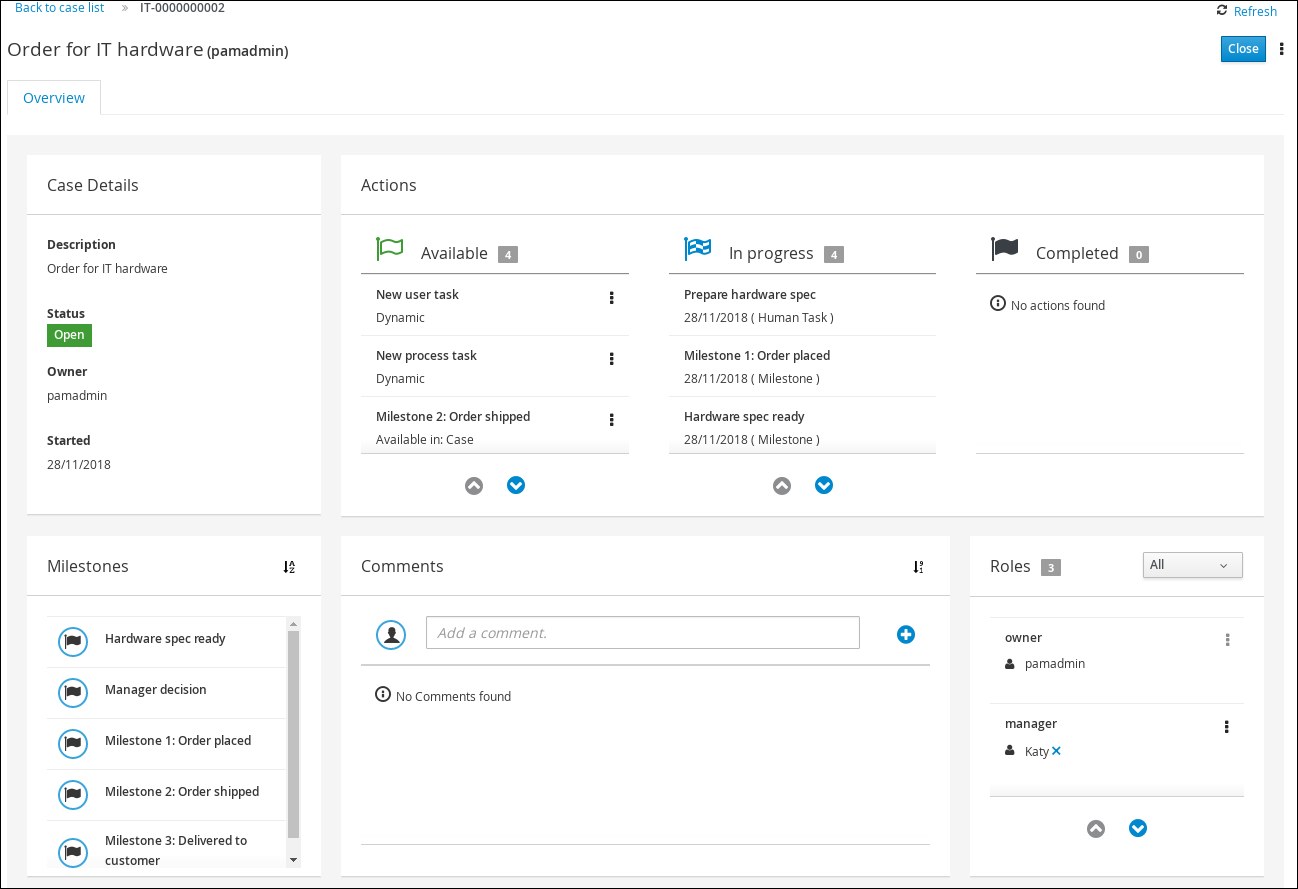The image size is (1298, 889).
Task: Toggle Comments sort order icon
Action: [x=918, y=567]
